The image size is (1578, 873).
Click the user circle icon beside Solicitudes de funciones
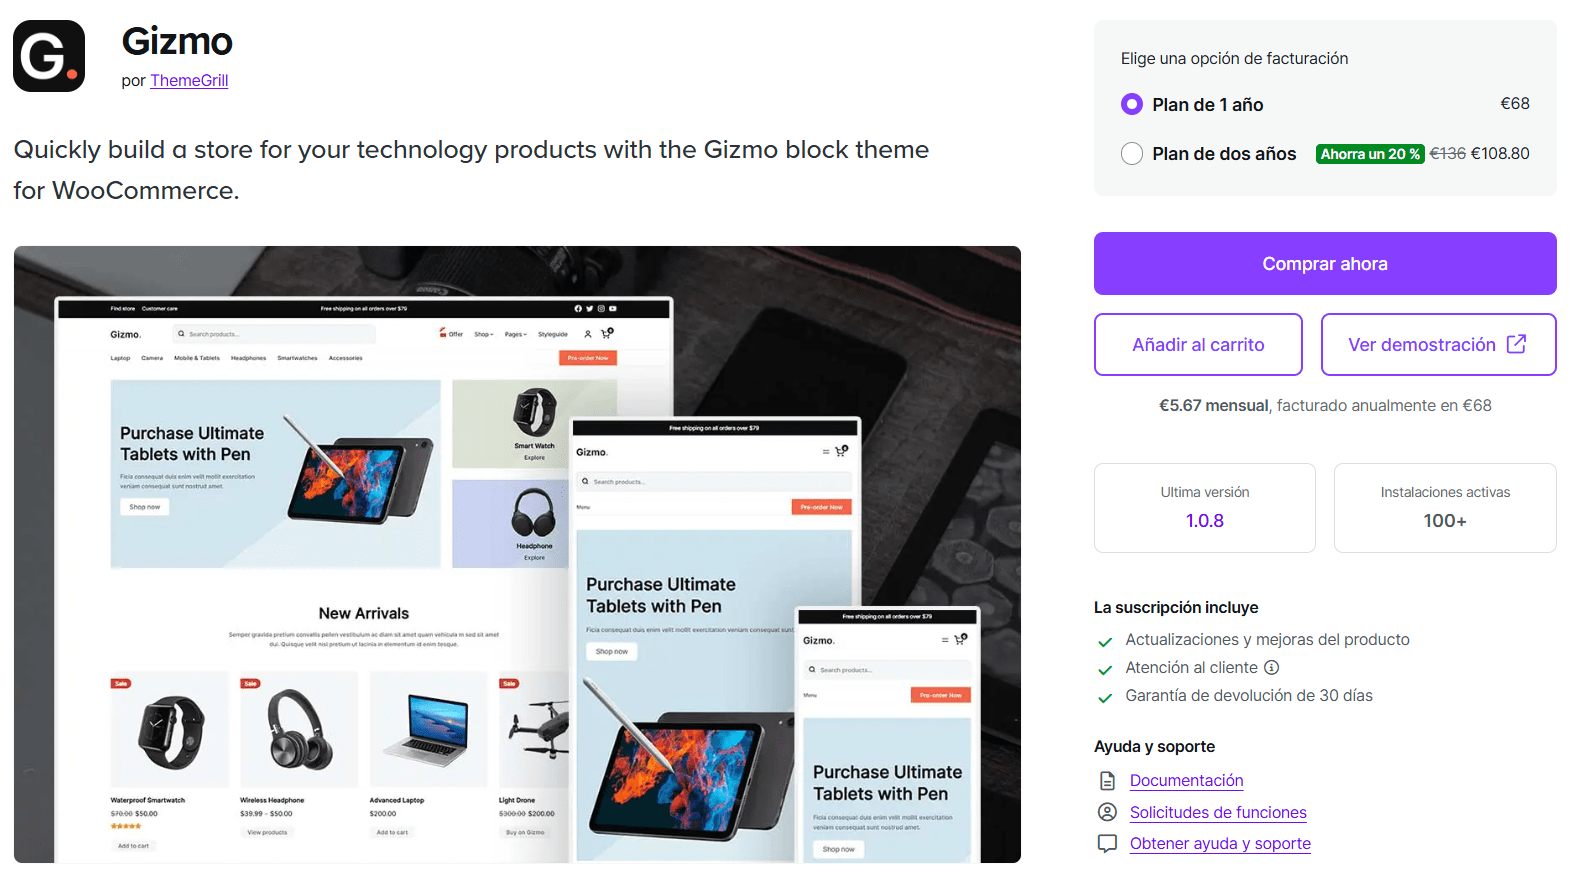[x=1107, y=812]
